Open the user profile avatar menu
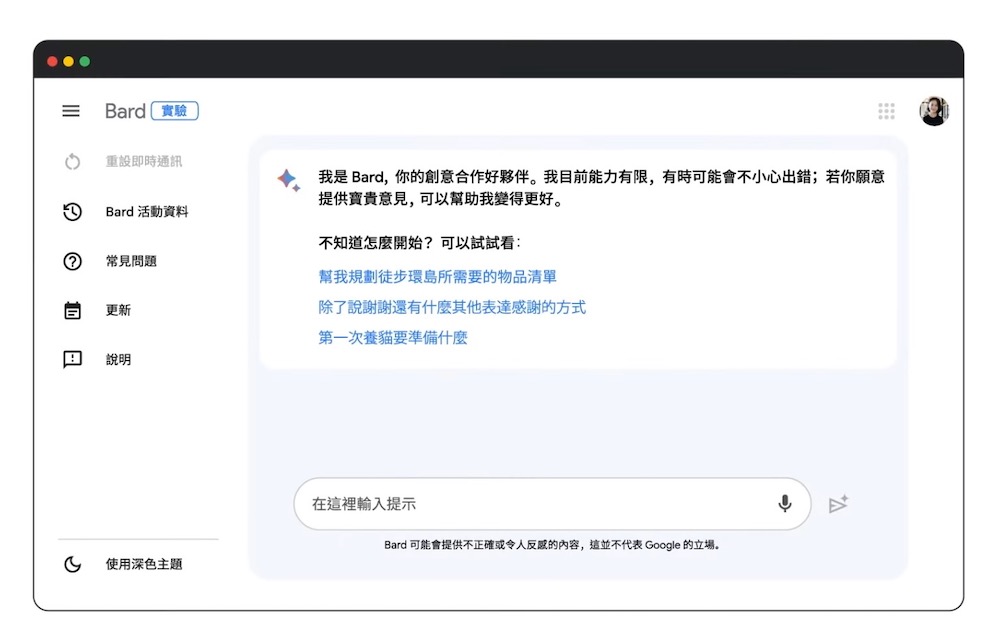 [933, 111]
